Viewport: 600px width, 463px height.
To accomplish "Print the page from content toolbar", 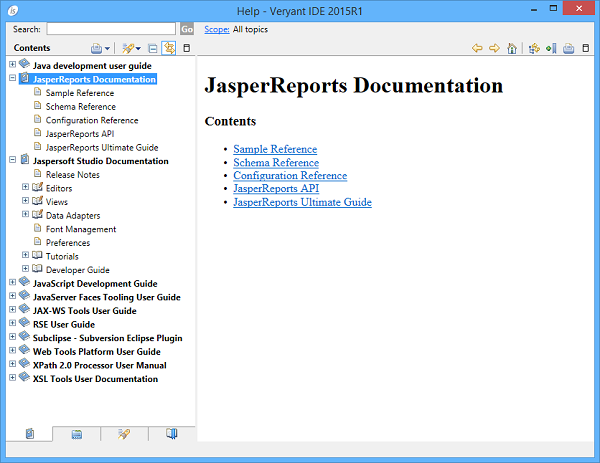I will tap(568, 47).
